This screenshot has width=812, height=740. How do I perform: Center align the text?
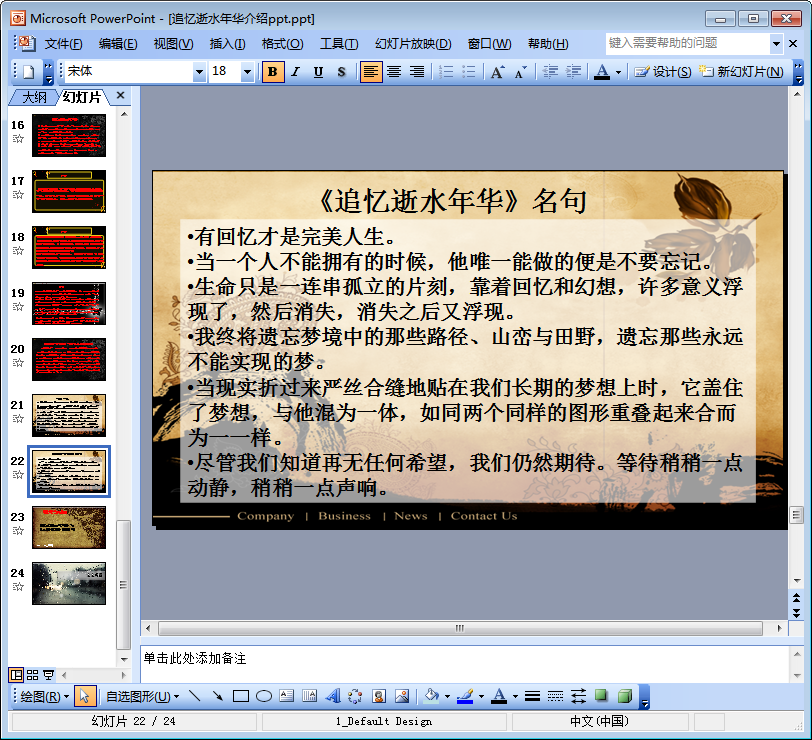coord(394,71)
